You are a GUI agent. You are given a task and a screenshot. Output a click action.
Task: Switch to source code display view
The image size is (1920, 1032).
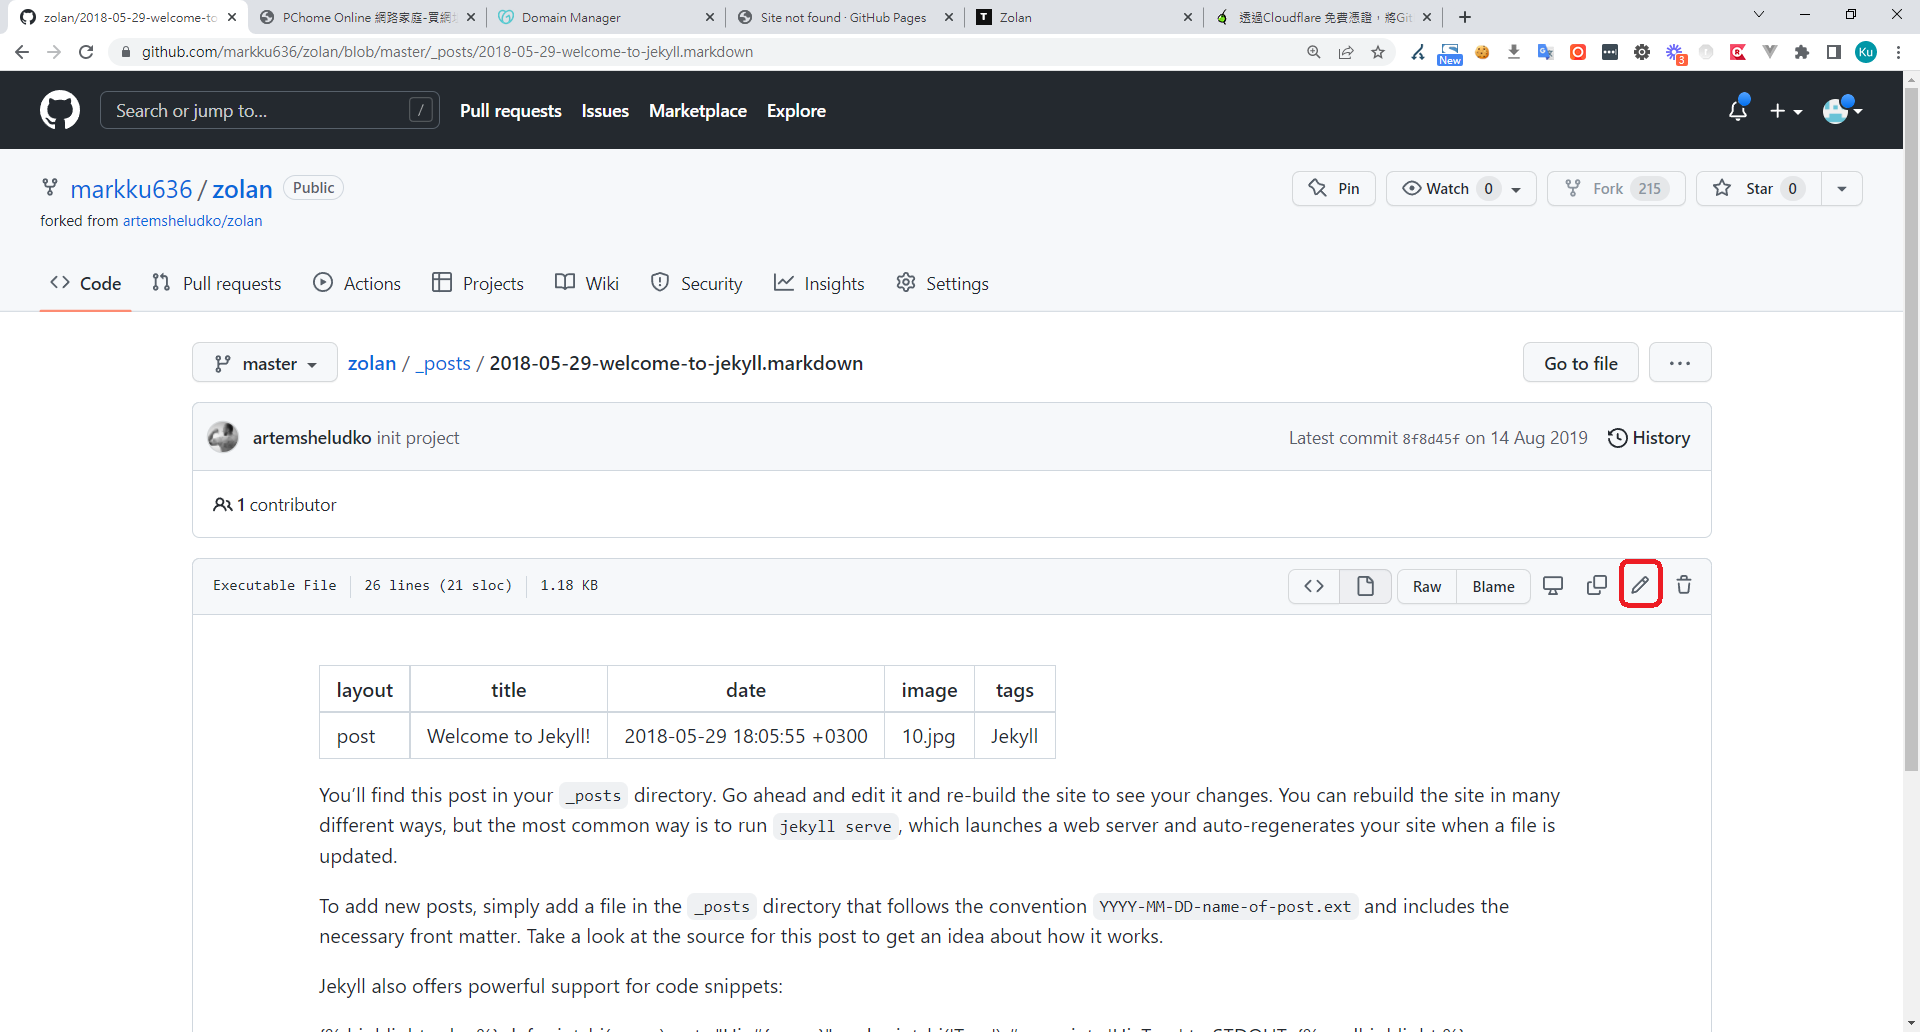[1314, 586]
